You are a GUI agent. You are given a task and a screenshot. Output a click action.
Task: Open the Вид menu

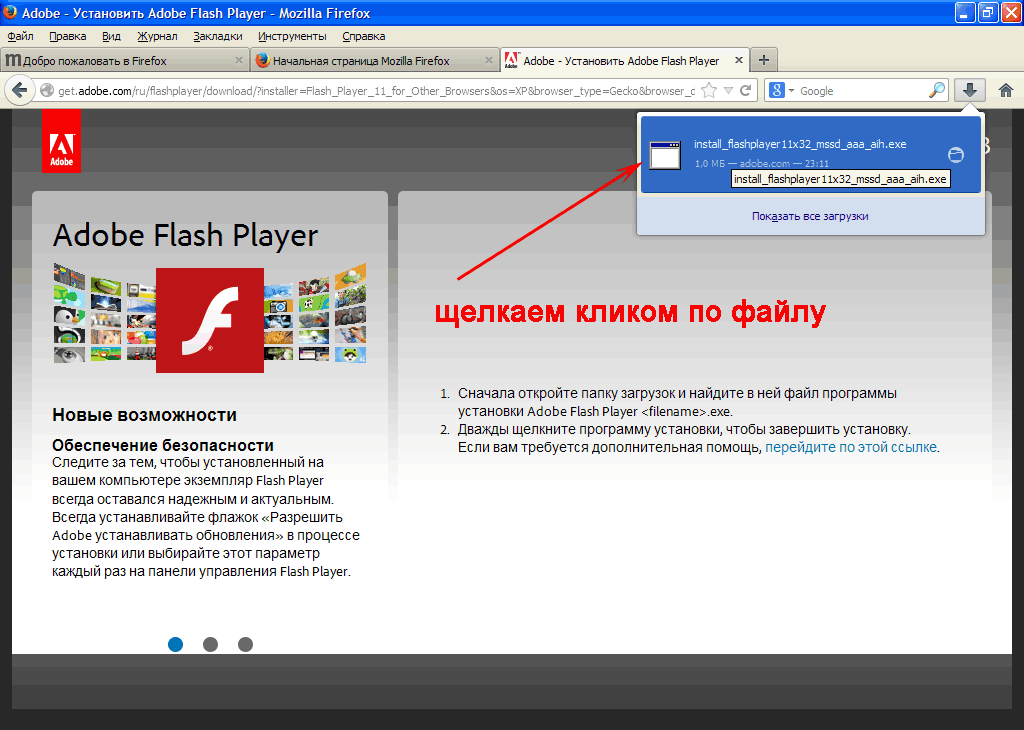pos(112,36)
